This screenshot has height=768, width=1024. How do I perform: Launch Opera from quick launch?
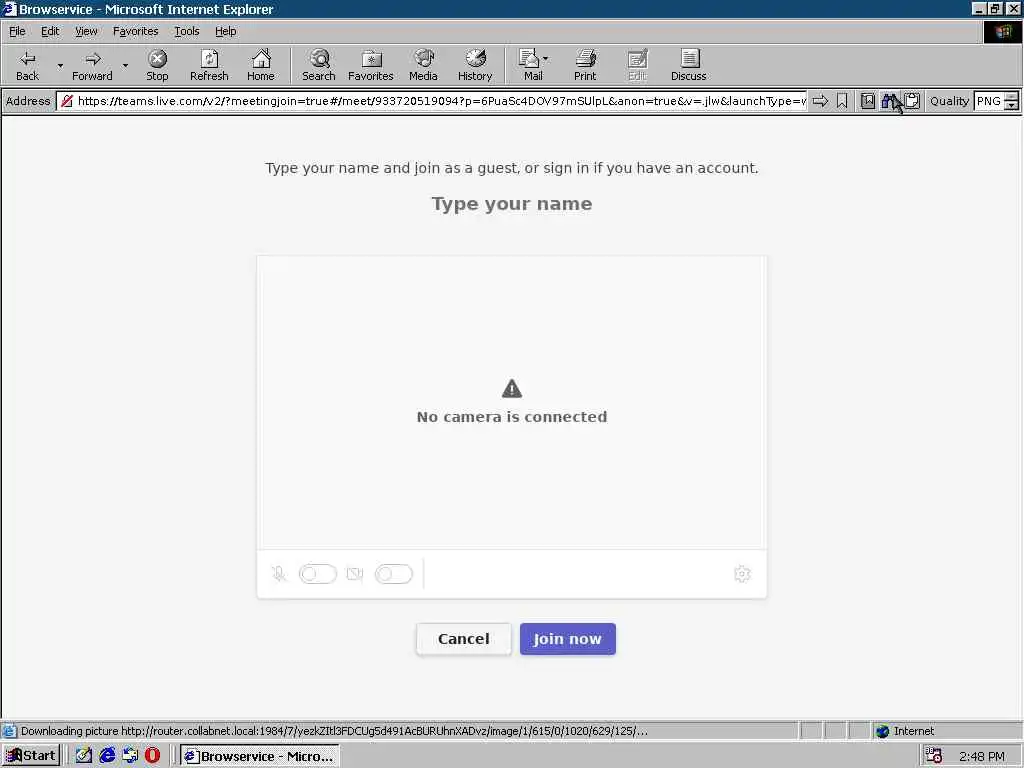[x=152, y=756]
